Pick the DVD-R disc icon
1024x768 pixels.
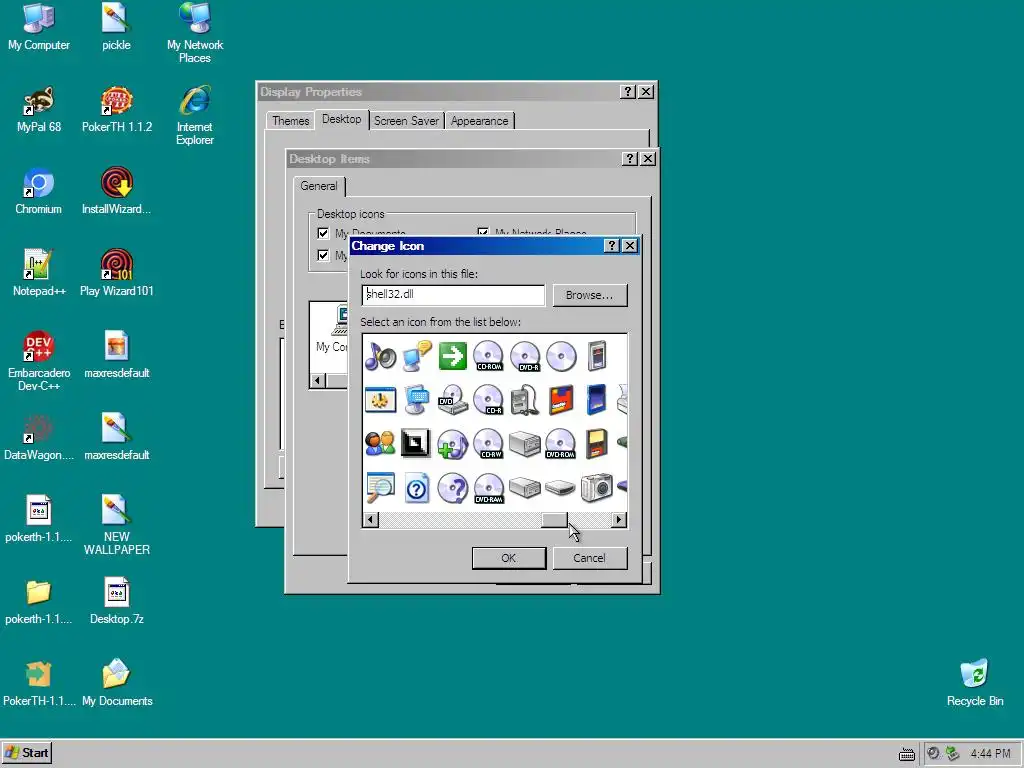tap(525, 357)
